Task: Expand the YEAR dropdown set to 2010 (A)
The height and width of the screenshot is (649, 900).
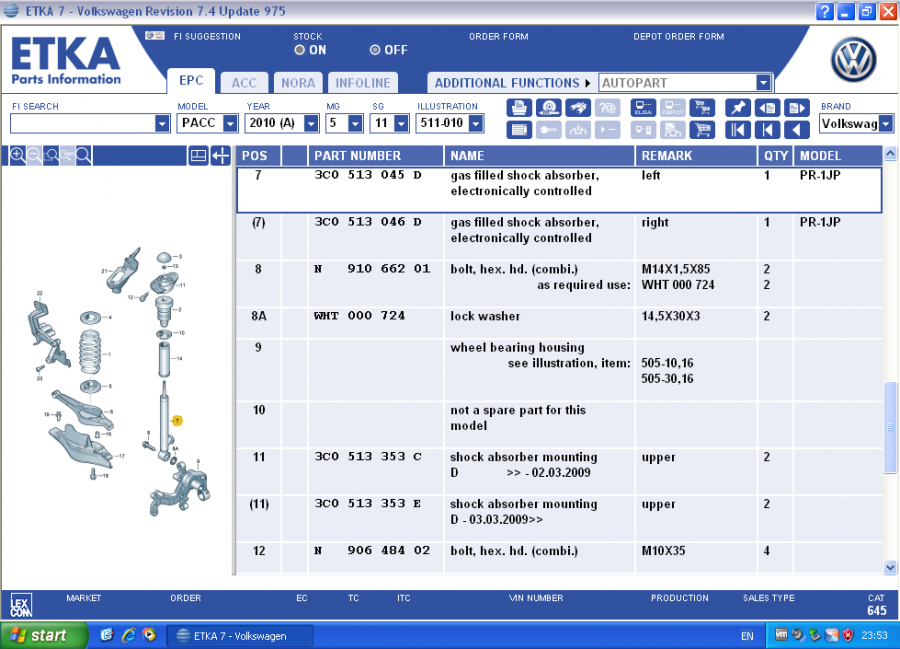Action: (281, 124)
